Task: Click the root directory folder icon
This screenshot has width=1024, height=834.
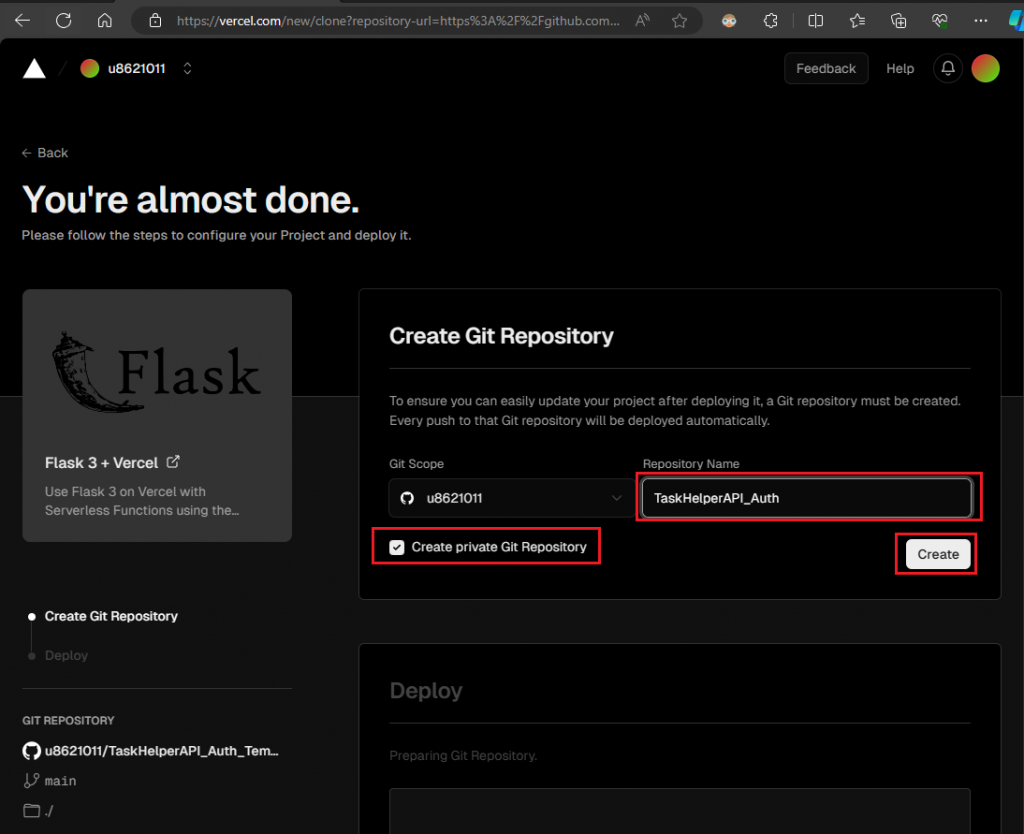Action: tap(31, 810)
